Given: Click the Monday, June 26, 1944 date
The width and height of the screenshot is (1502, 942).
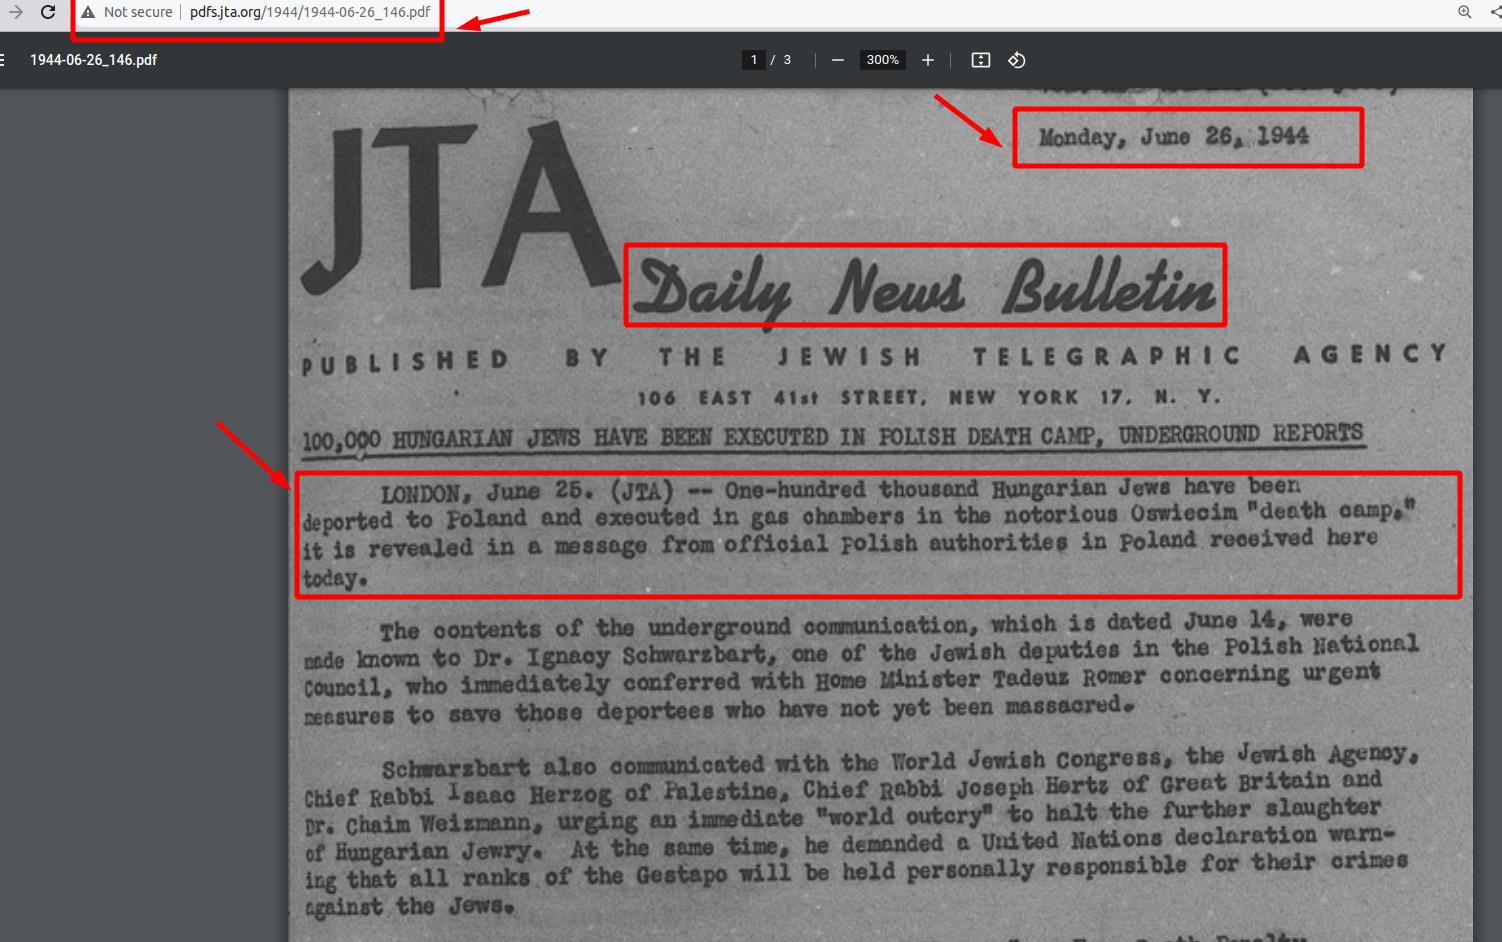Looking at the screenshot, I should coord(1173,137).
